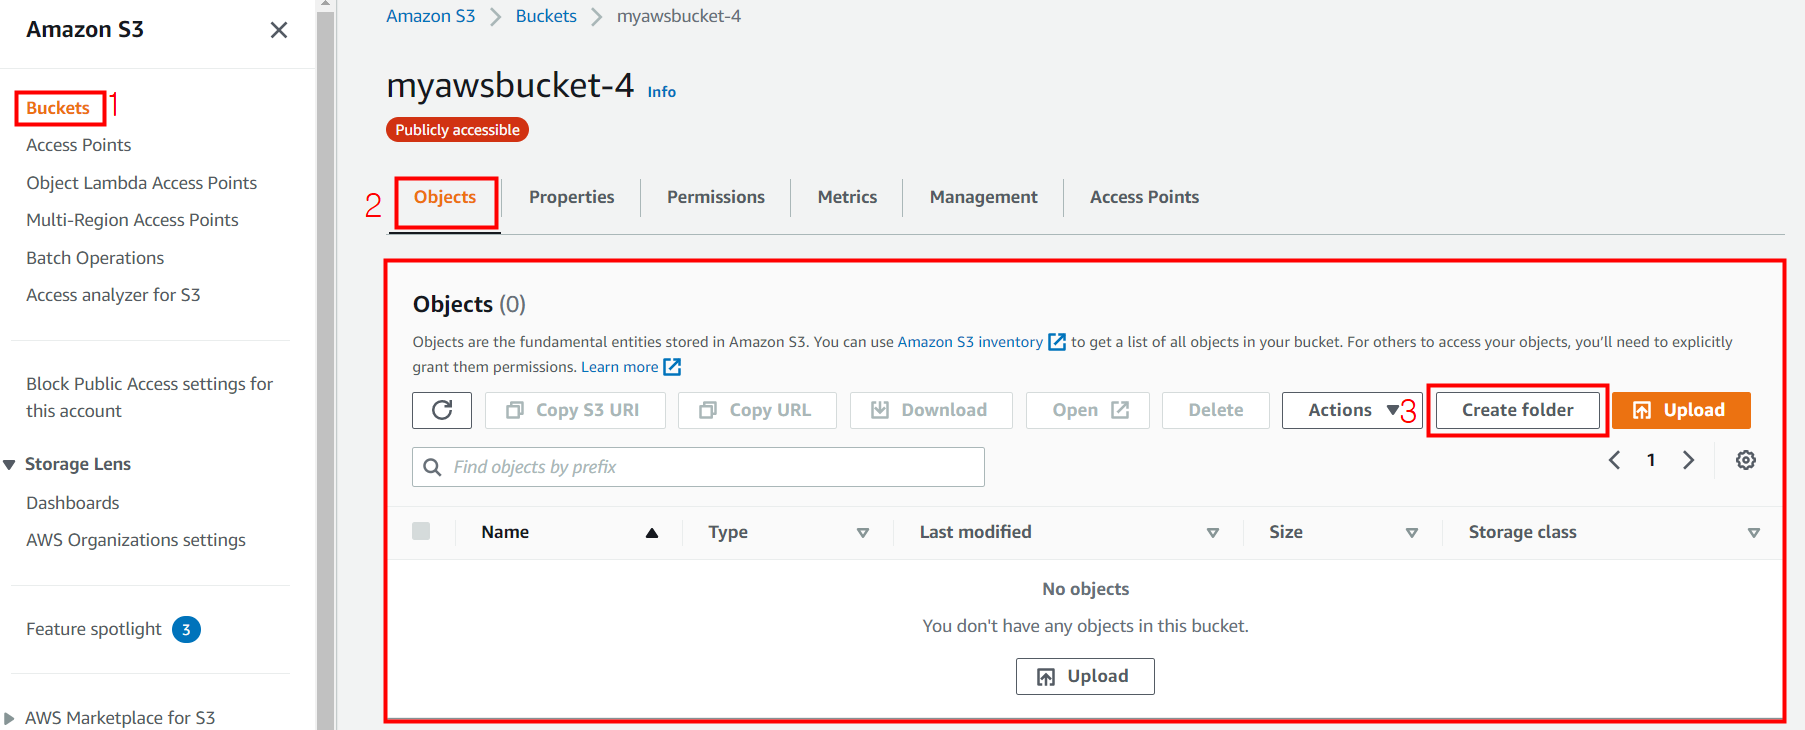The height and width of the screenshot is (730, 1805).
Task: Switch to the Objects tab
Action: [x=445, y=197]
